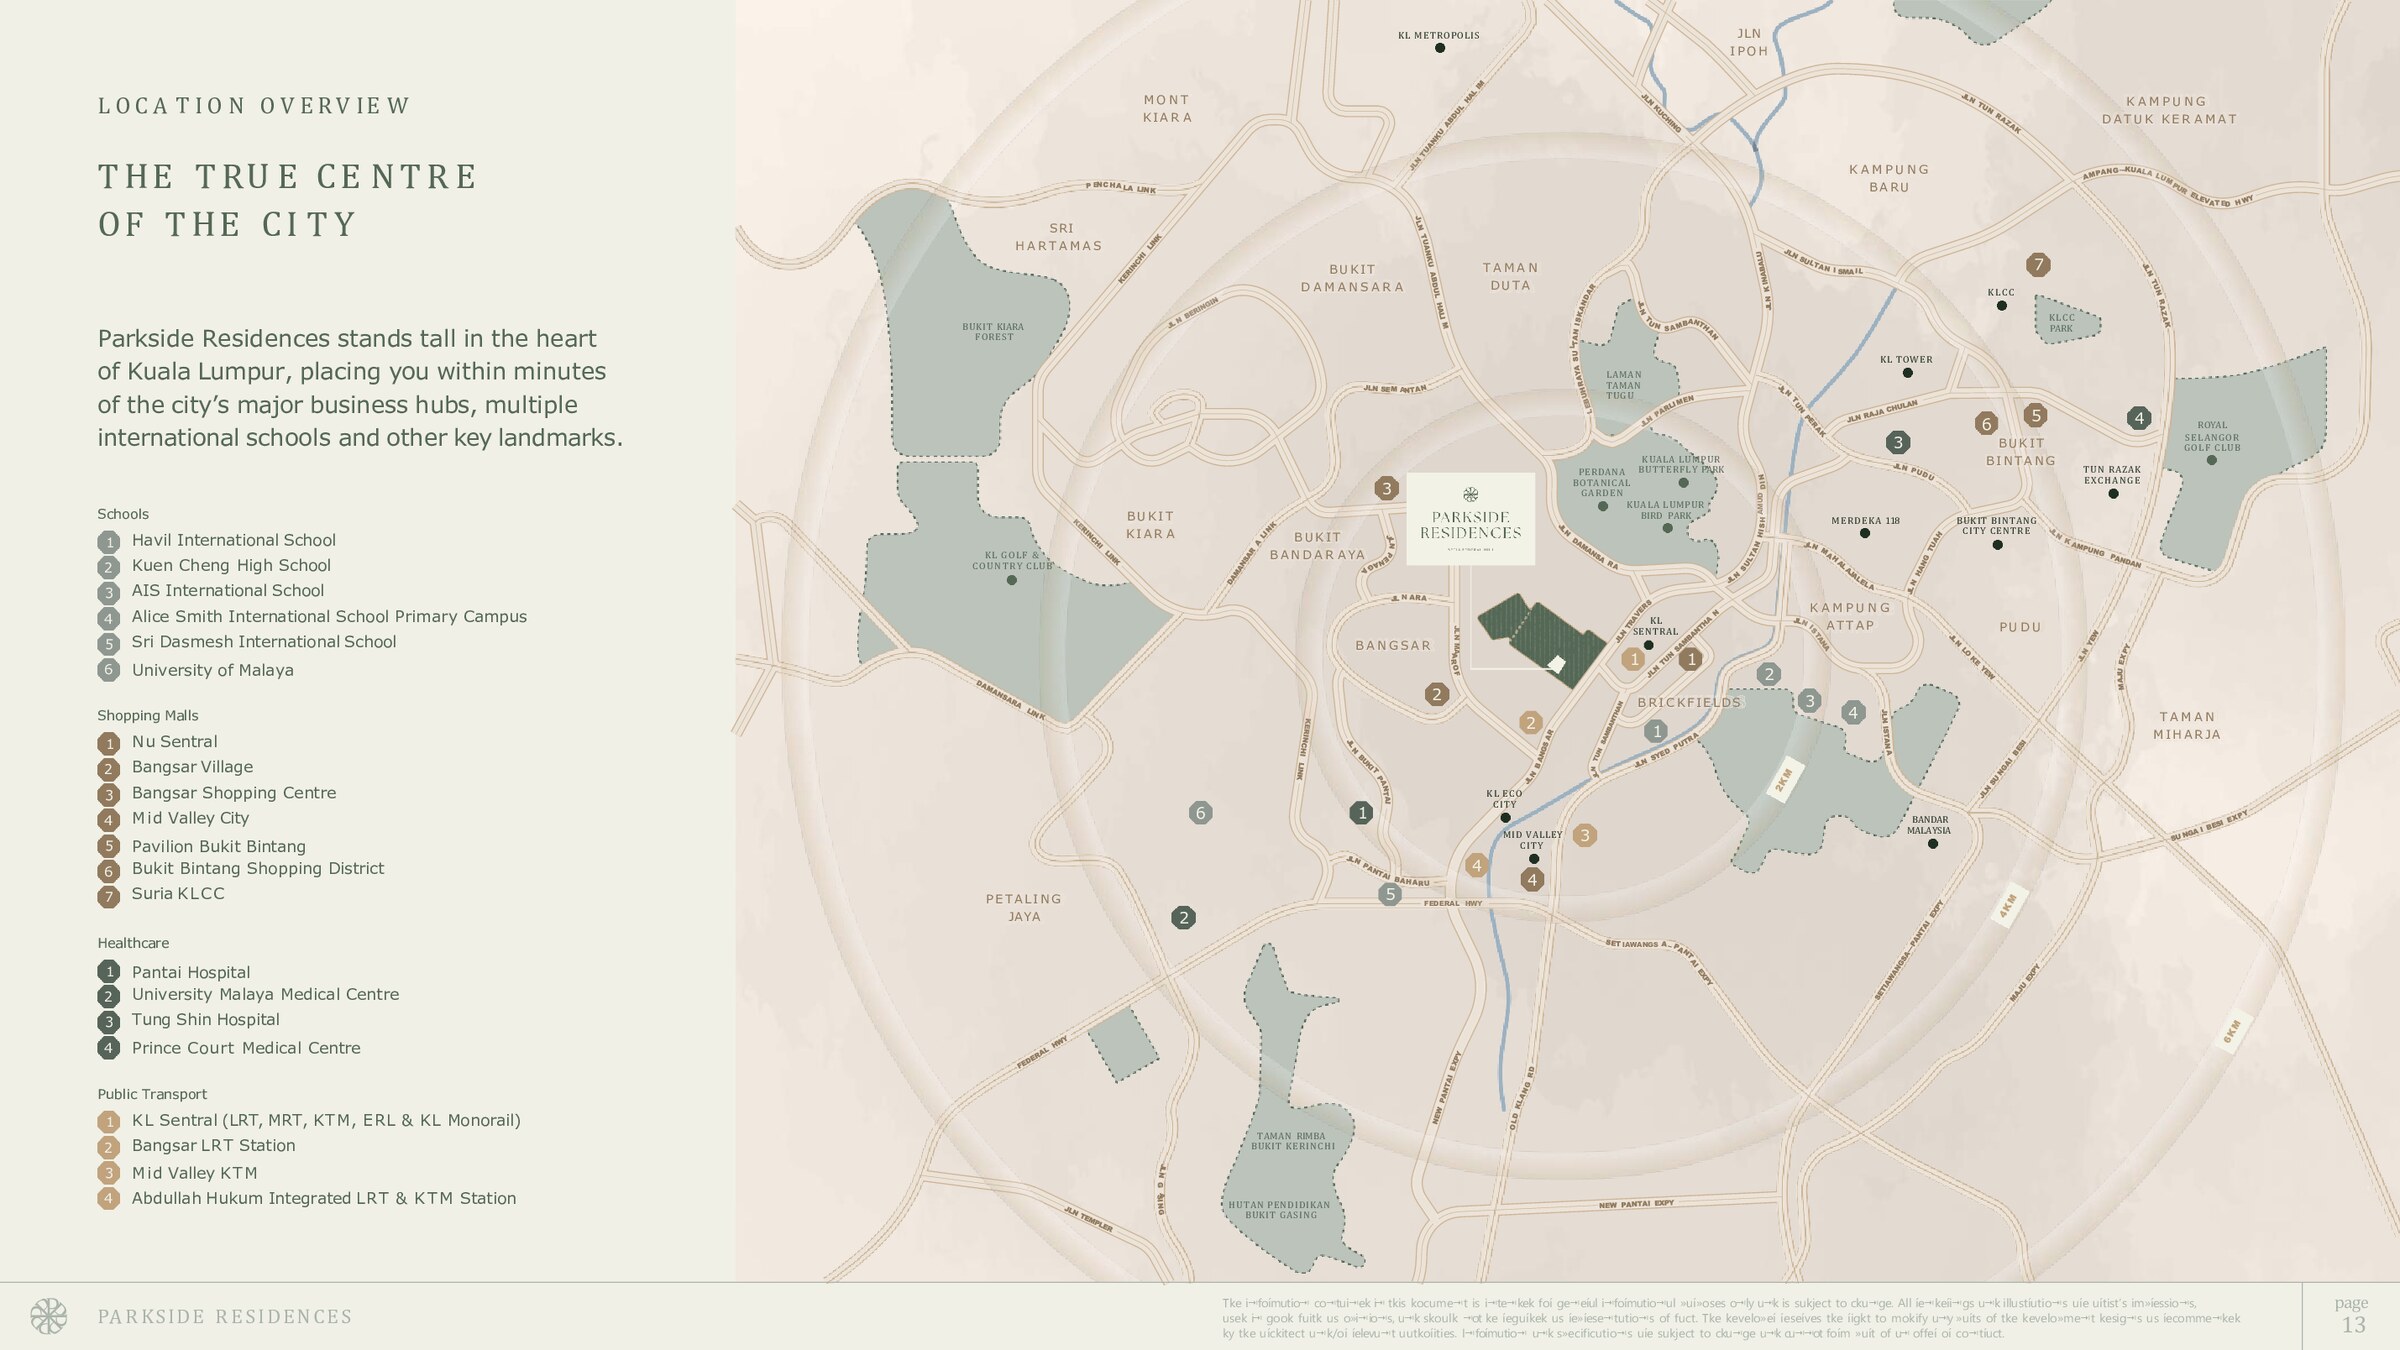Click the Suria KLCC number 7 map marker
2400x1350 pixels.
[x=2038, y=265]
